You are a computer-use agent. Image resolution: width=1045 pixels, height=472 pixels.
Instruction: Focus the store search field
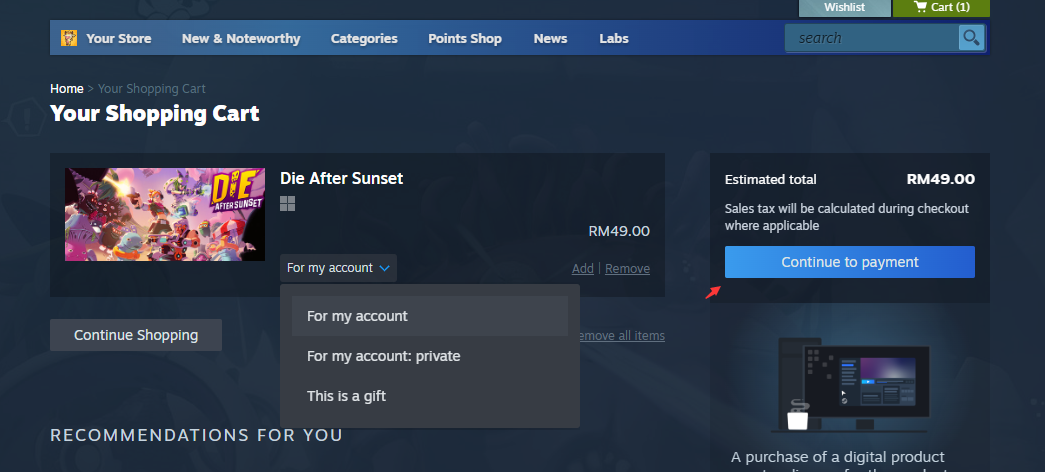(x=872, y=38)
